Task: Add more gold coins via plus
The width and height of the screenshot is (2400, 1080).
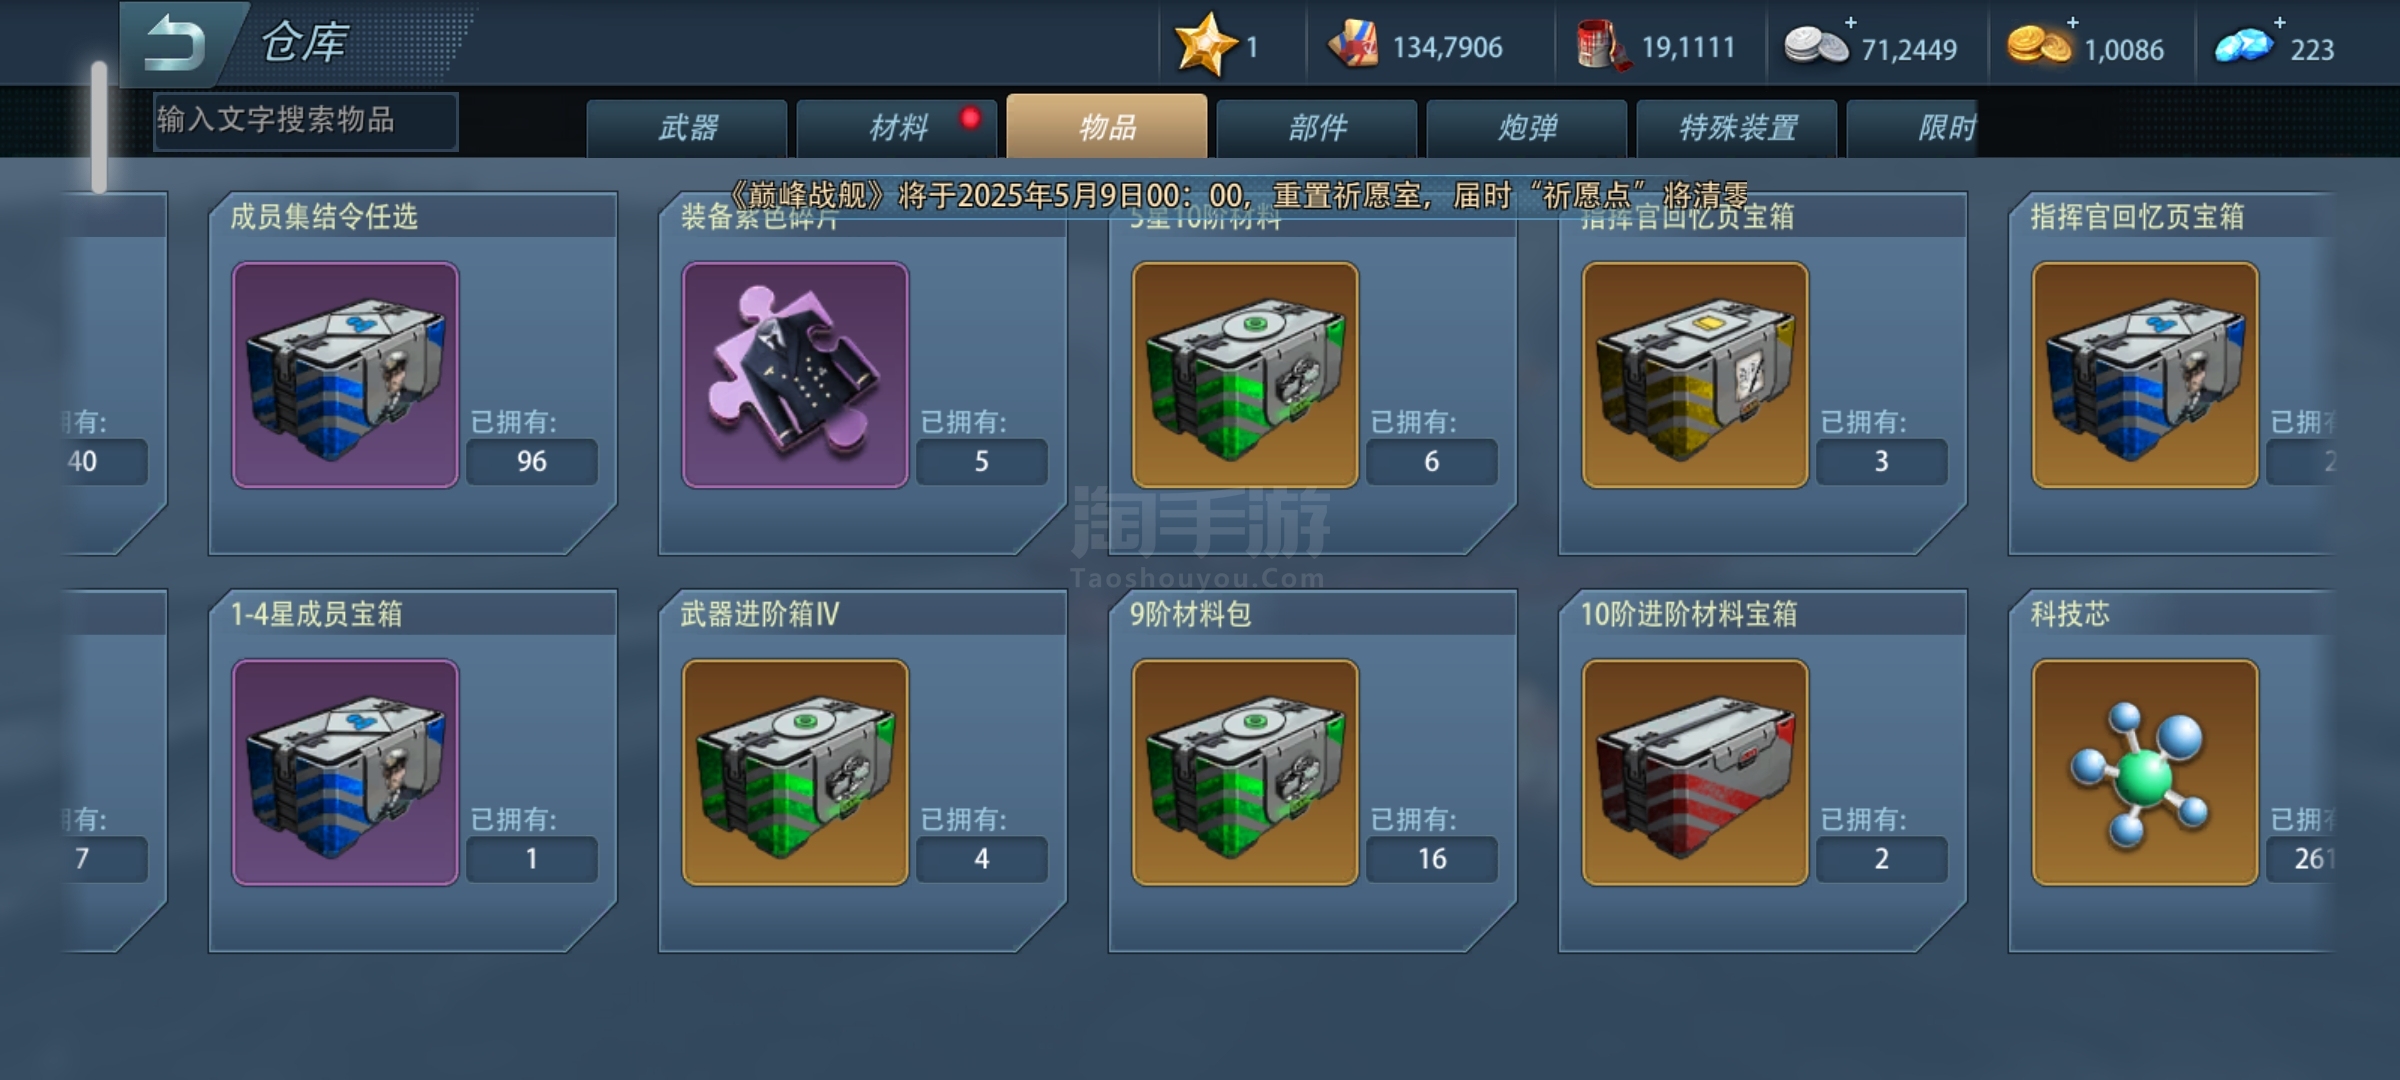Action: point(2073,21)
